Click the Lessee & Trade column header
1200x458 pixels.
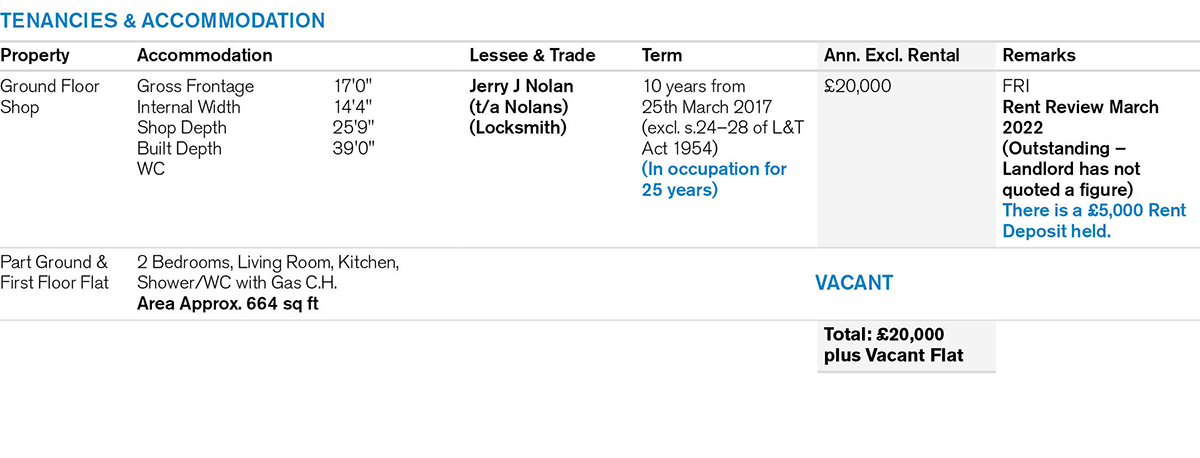tap(532, 56)
